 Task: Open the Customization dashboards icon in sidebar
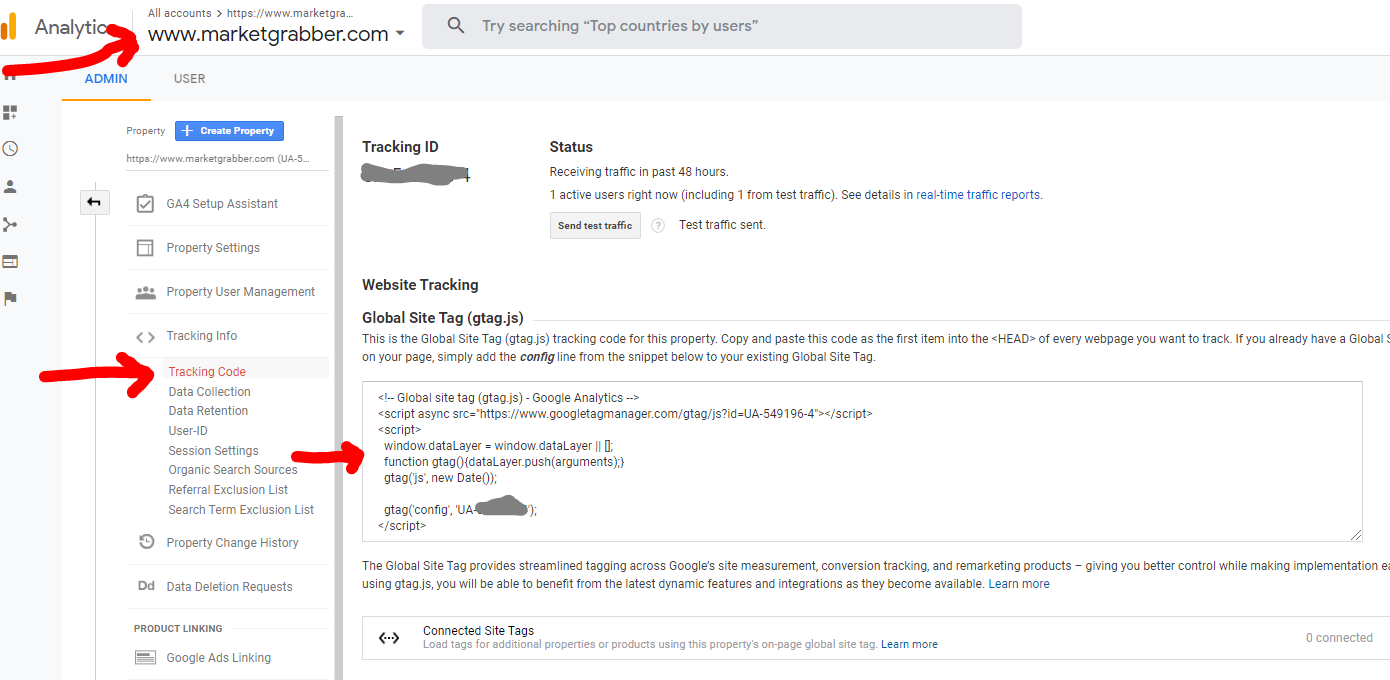[x=10, y=112]
